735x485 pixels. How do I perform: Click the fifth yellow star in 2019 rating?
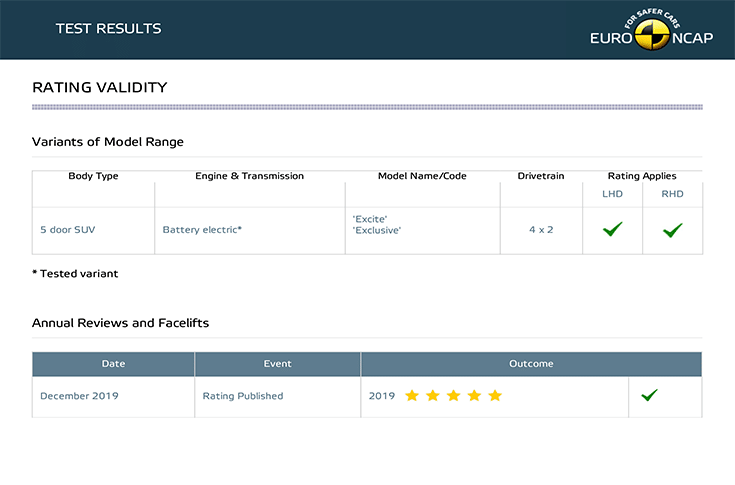point(494,396)
